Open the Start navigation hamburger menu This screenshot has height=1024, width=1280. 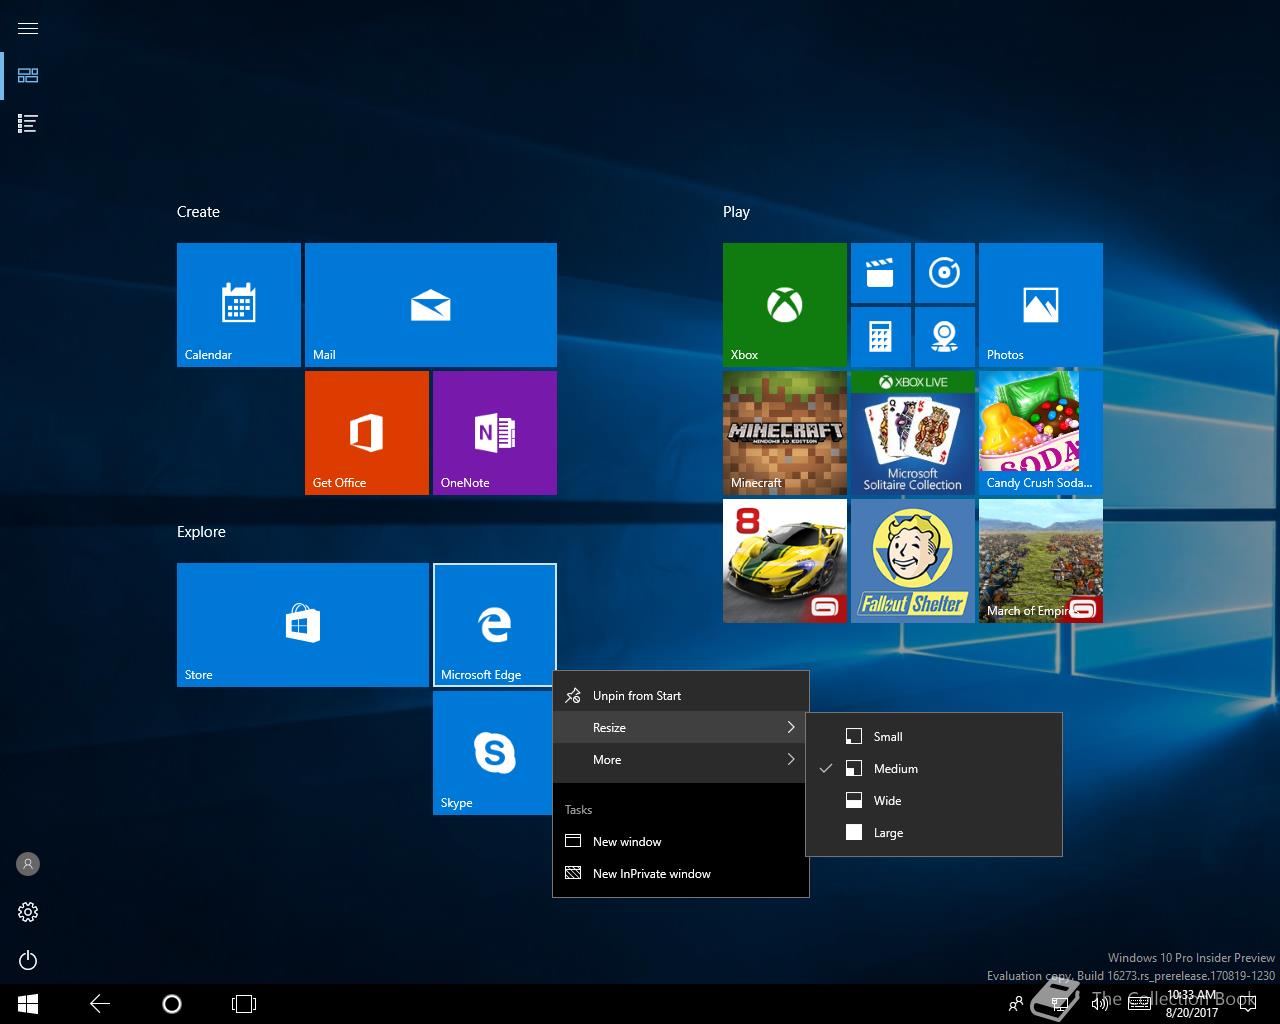click(x=27, y=27)
